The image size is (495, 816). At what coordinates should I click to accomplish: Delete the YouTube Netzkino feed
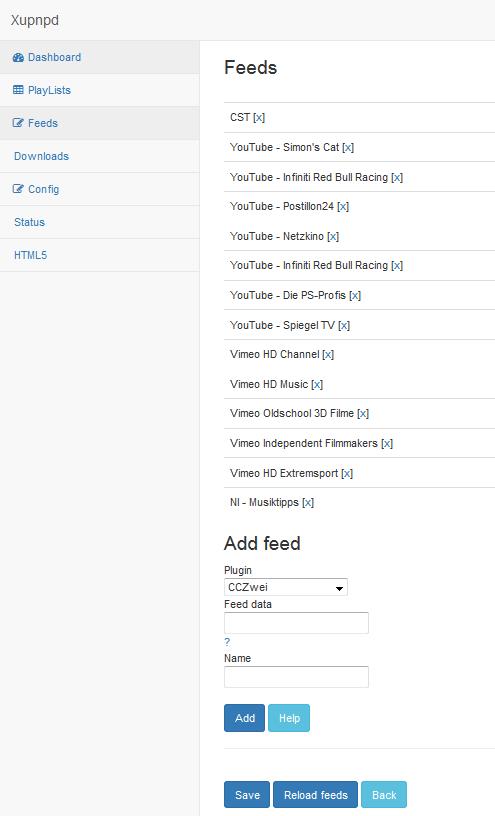pos(333,236)
